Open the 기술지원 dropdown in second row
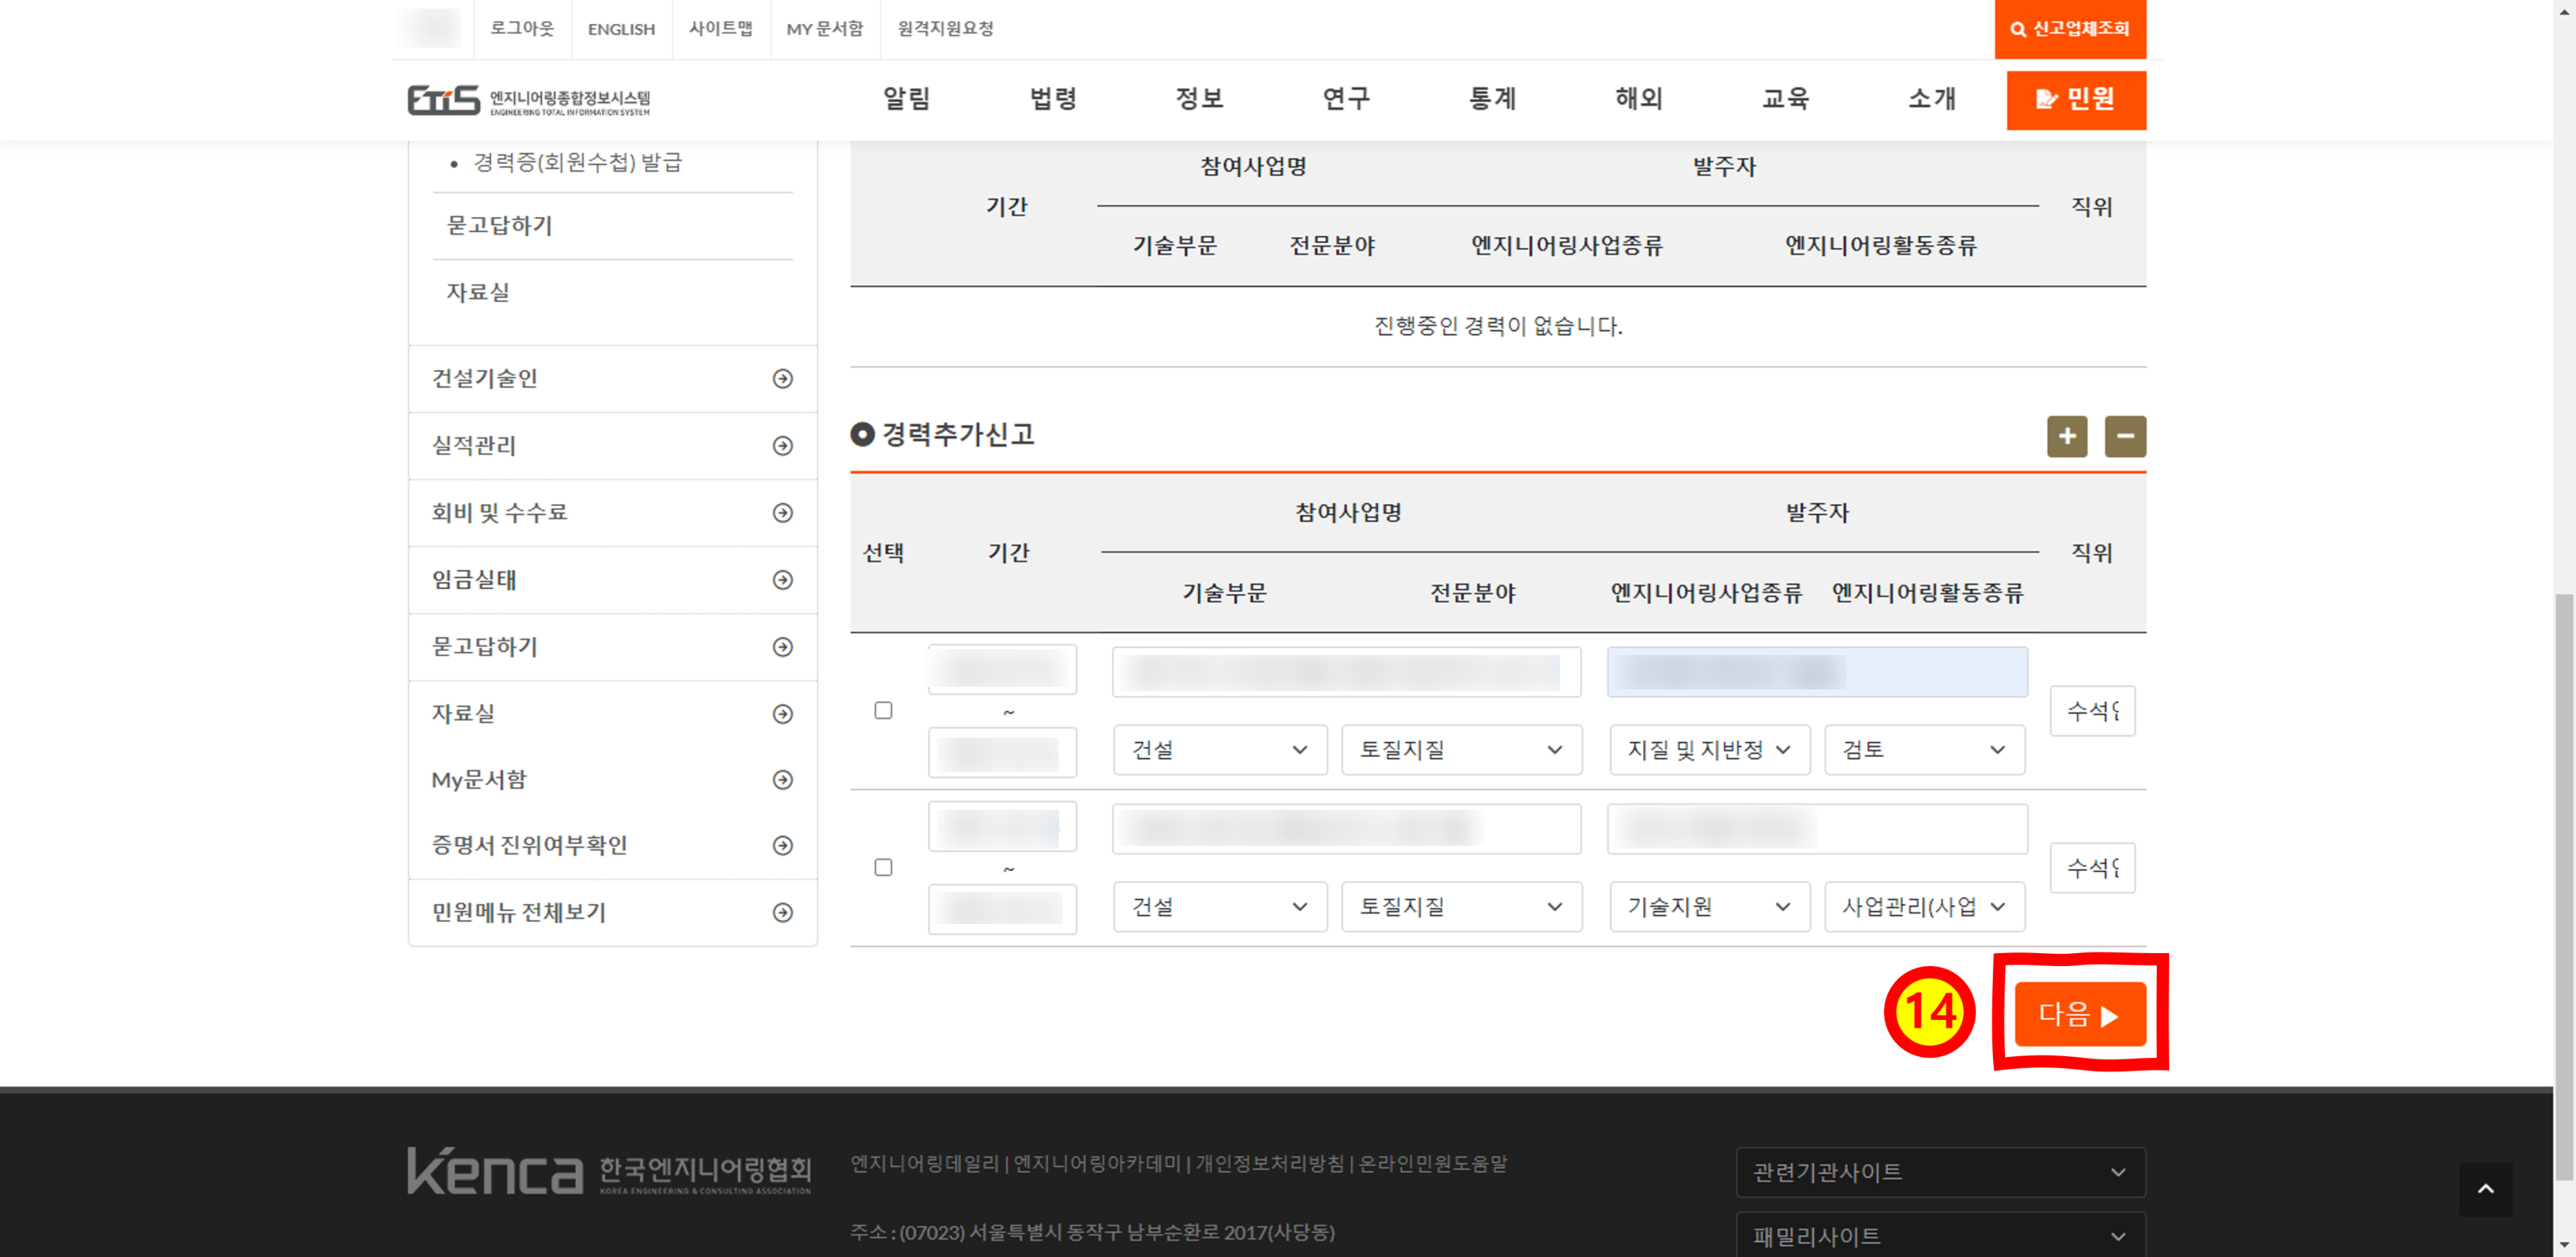 click(x=1708, y=907)
